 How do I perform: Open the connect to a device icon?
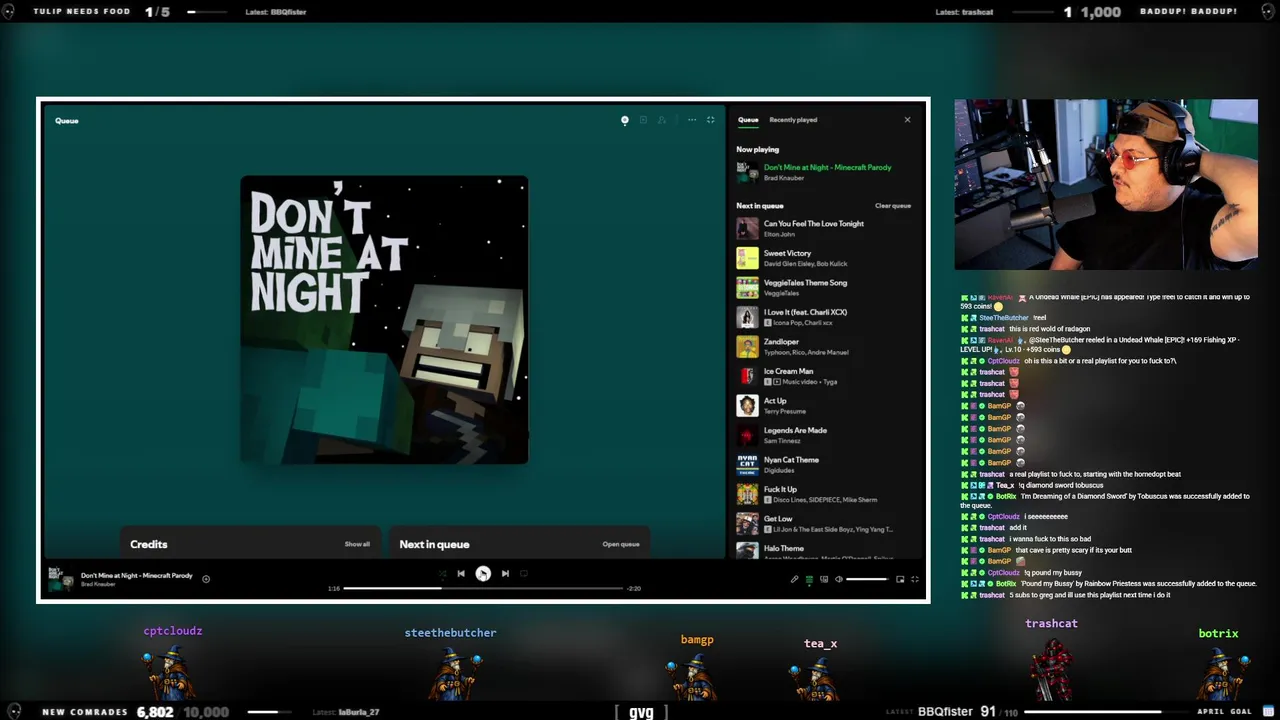(x=824, y=579)
